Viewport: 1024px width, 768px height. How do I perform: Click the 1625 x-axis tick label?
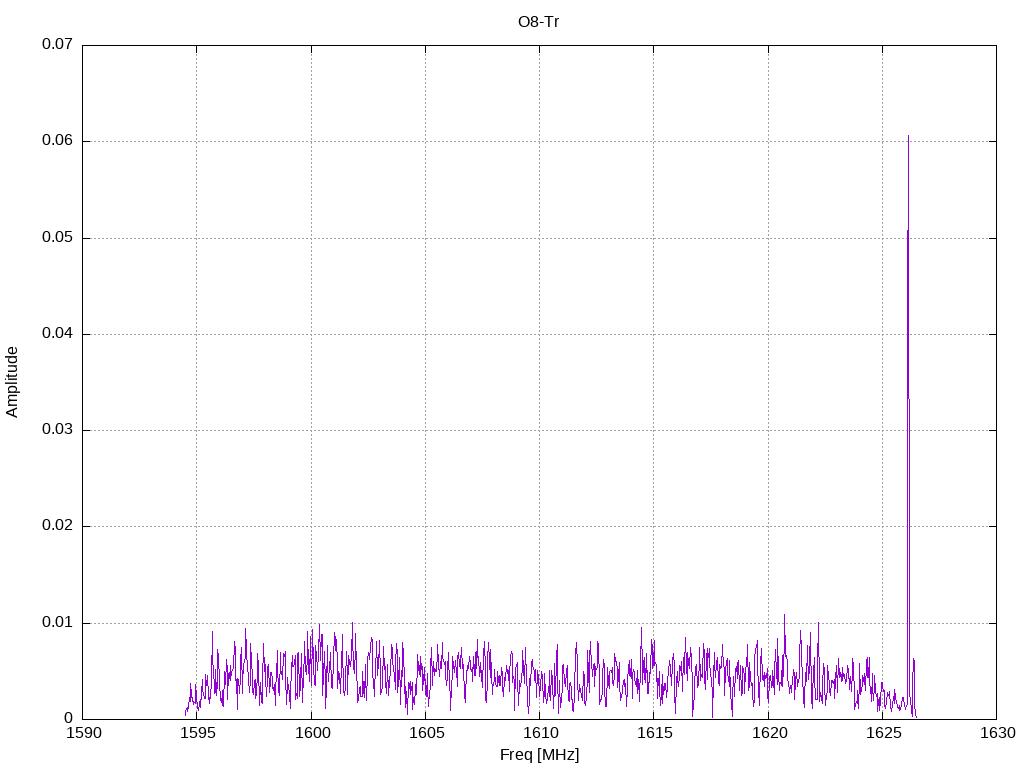click(883, 733)
